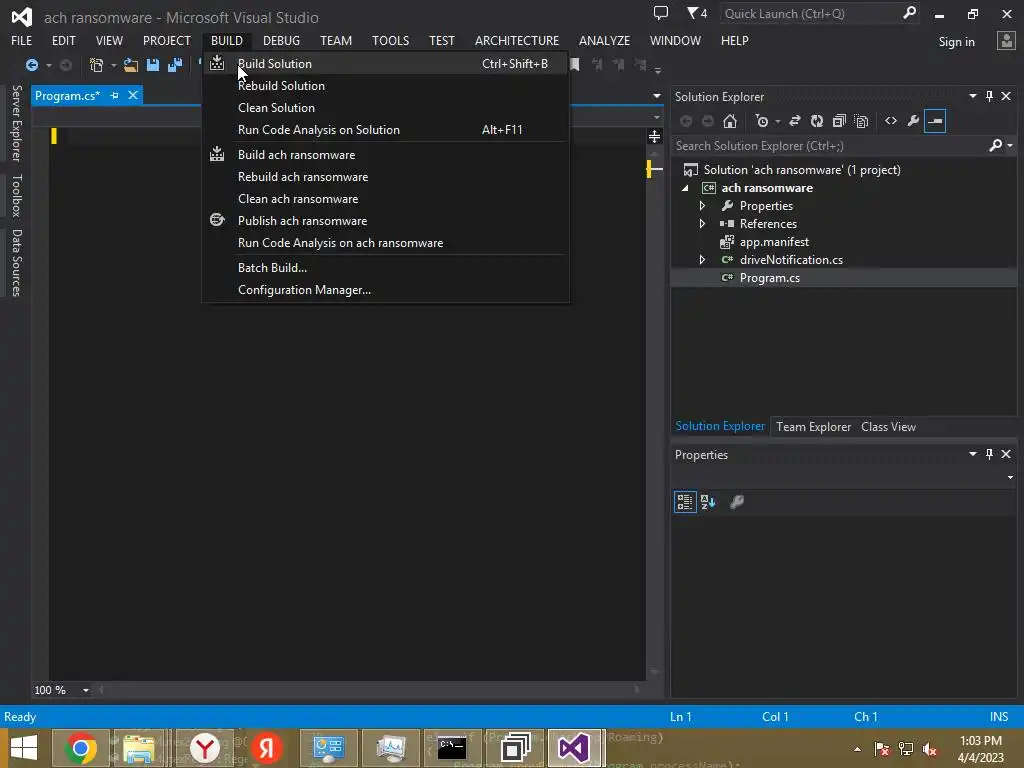Open the notifications flag icon

click(x=693, y=13)
